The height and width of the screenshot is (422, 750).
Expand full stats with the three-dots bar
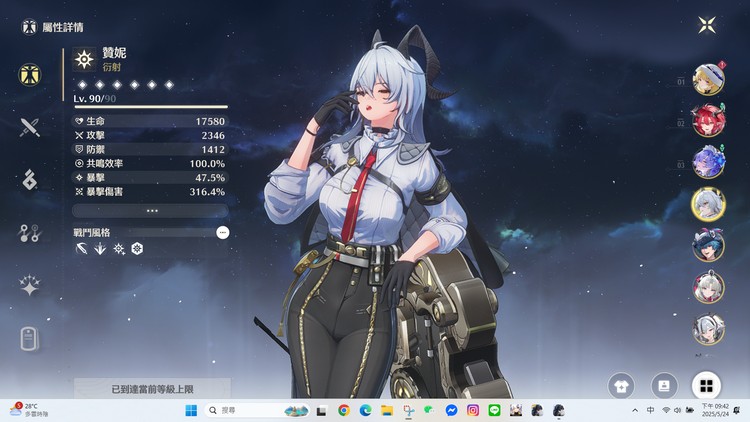[151, 211]
